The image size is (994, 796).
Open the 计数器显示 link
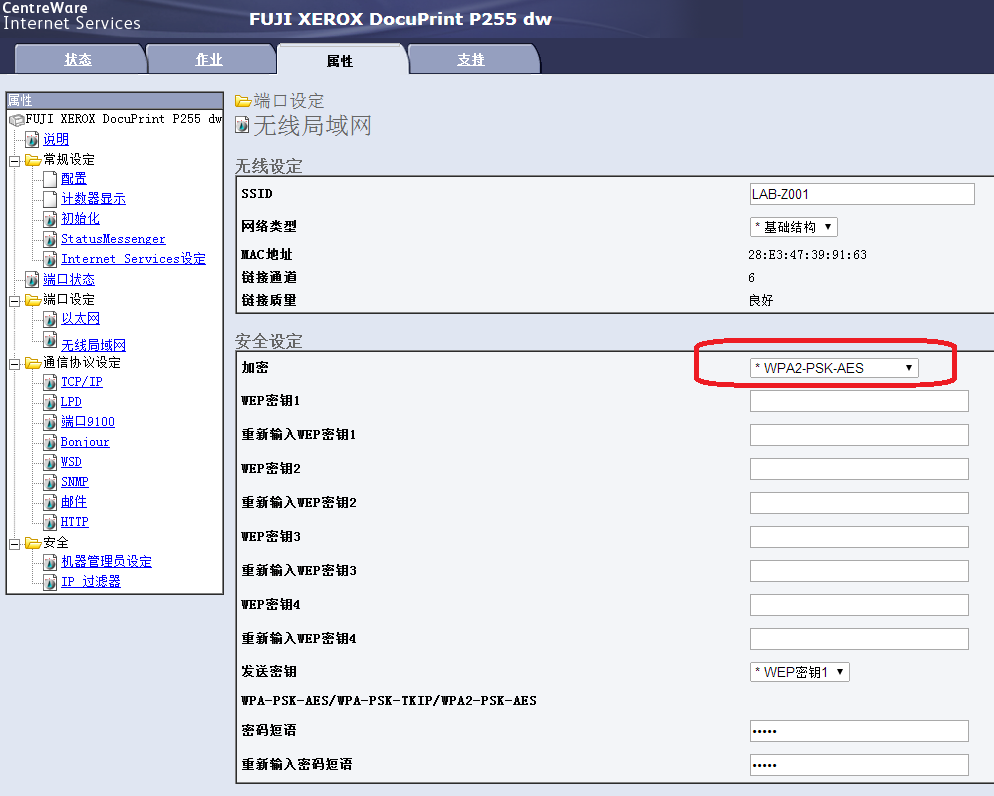pos(93,199)
